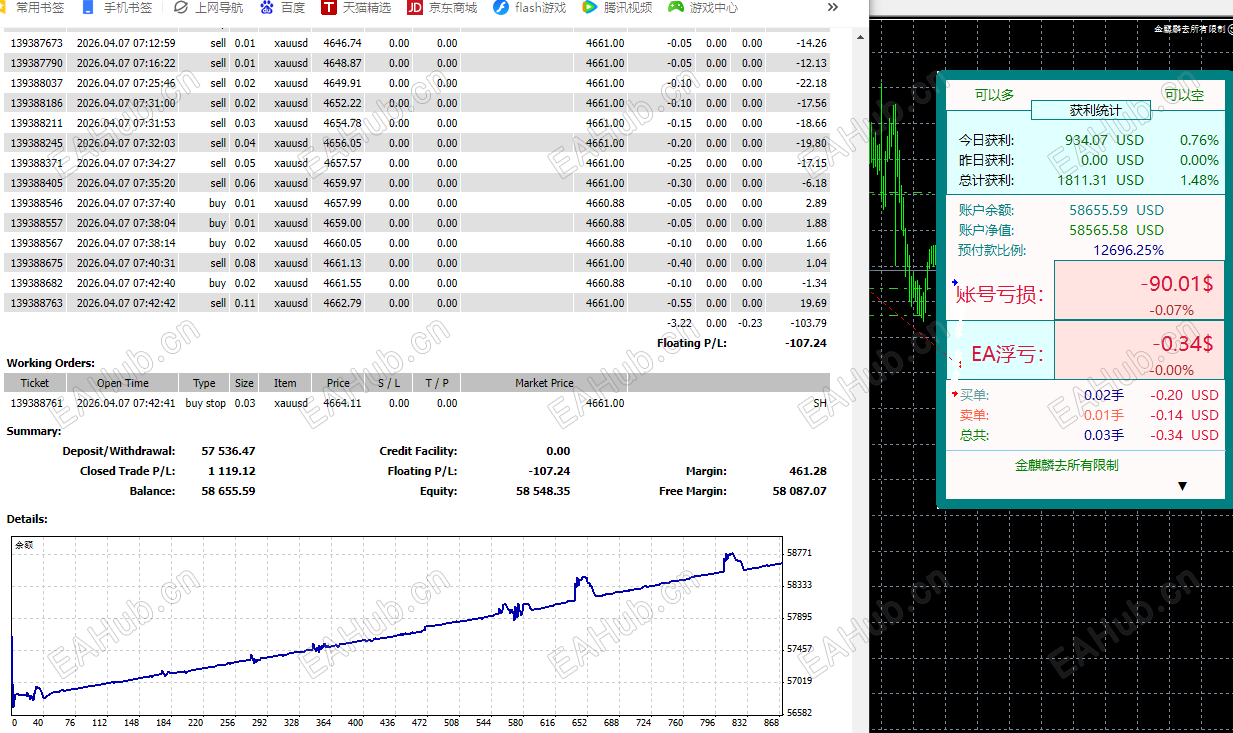Toggle the 可以空 allow-short option
This screenshot has height=733, width=1233.
tap(1183, 95)
